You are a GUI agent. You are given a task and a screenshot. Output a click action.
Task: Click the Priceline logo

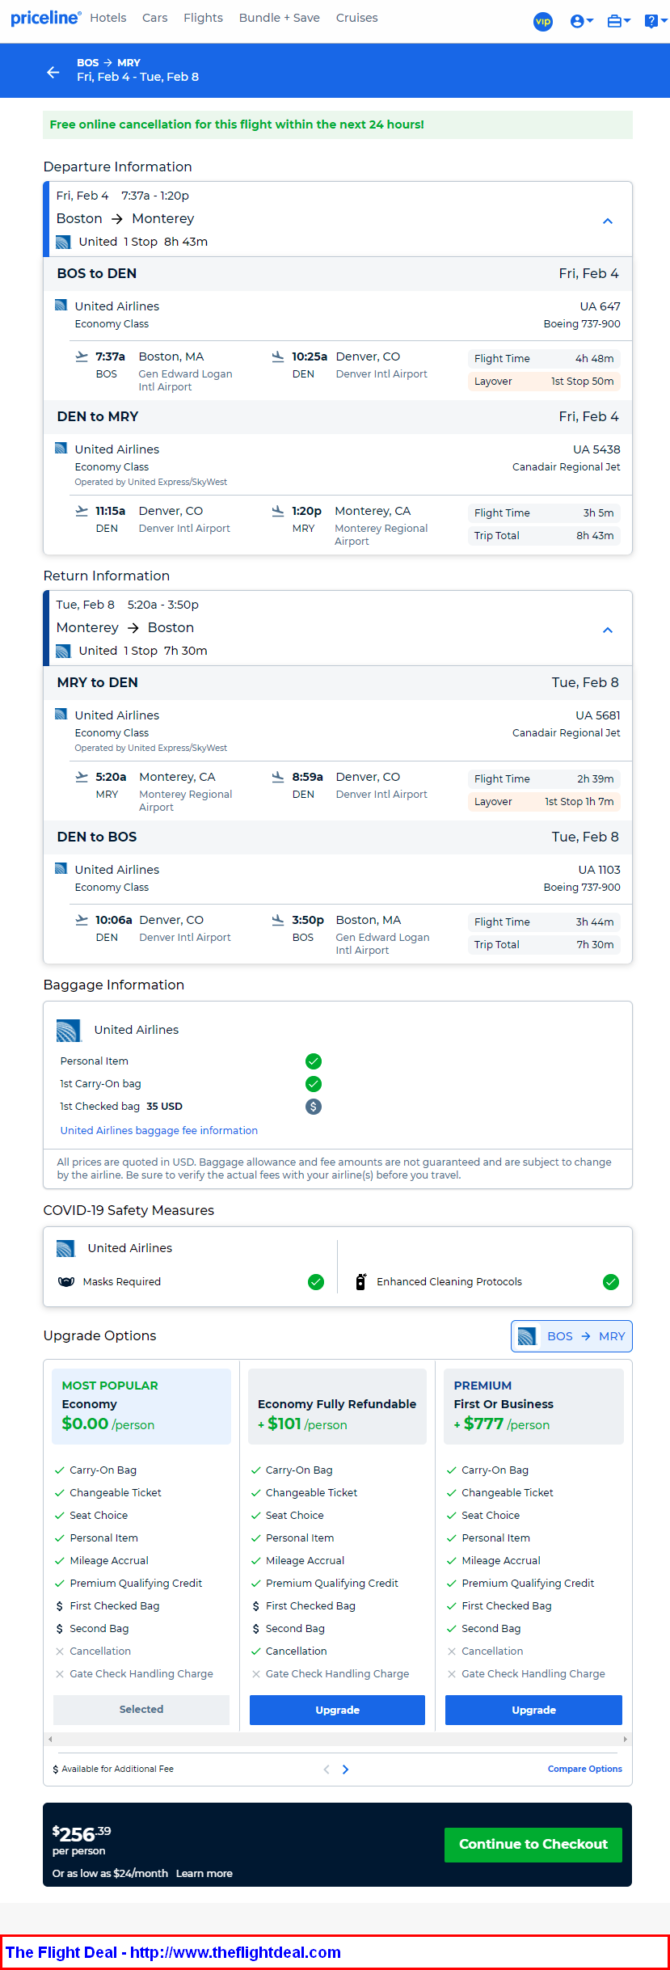(45, 18)
